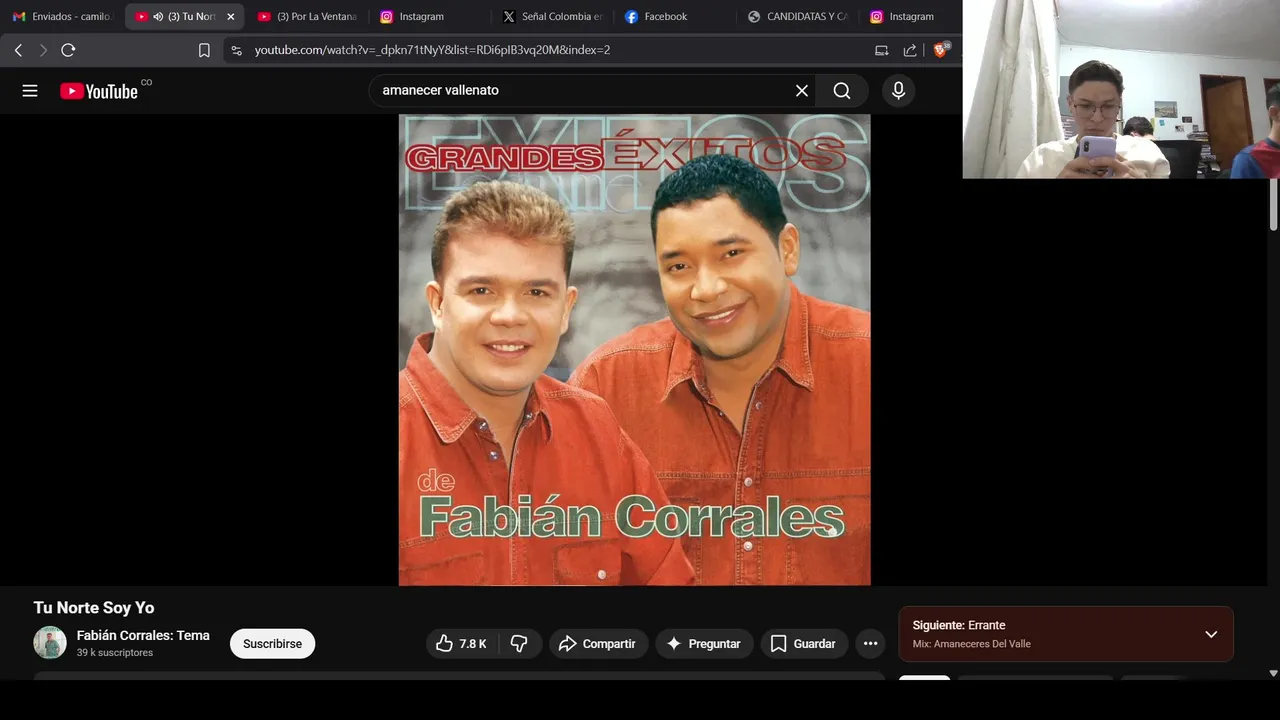Switch to the Facebook tab

[675, 17]
